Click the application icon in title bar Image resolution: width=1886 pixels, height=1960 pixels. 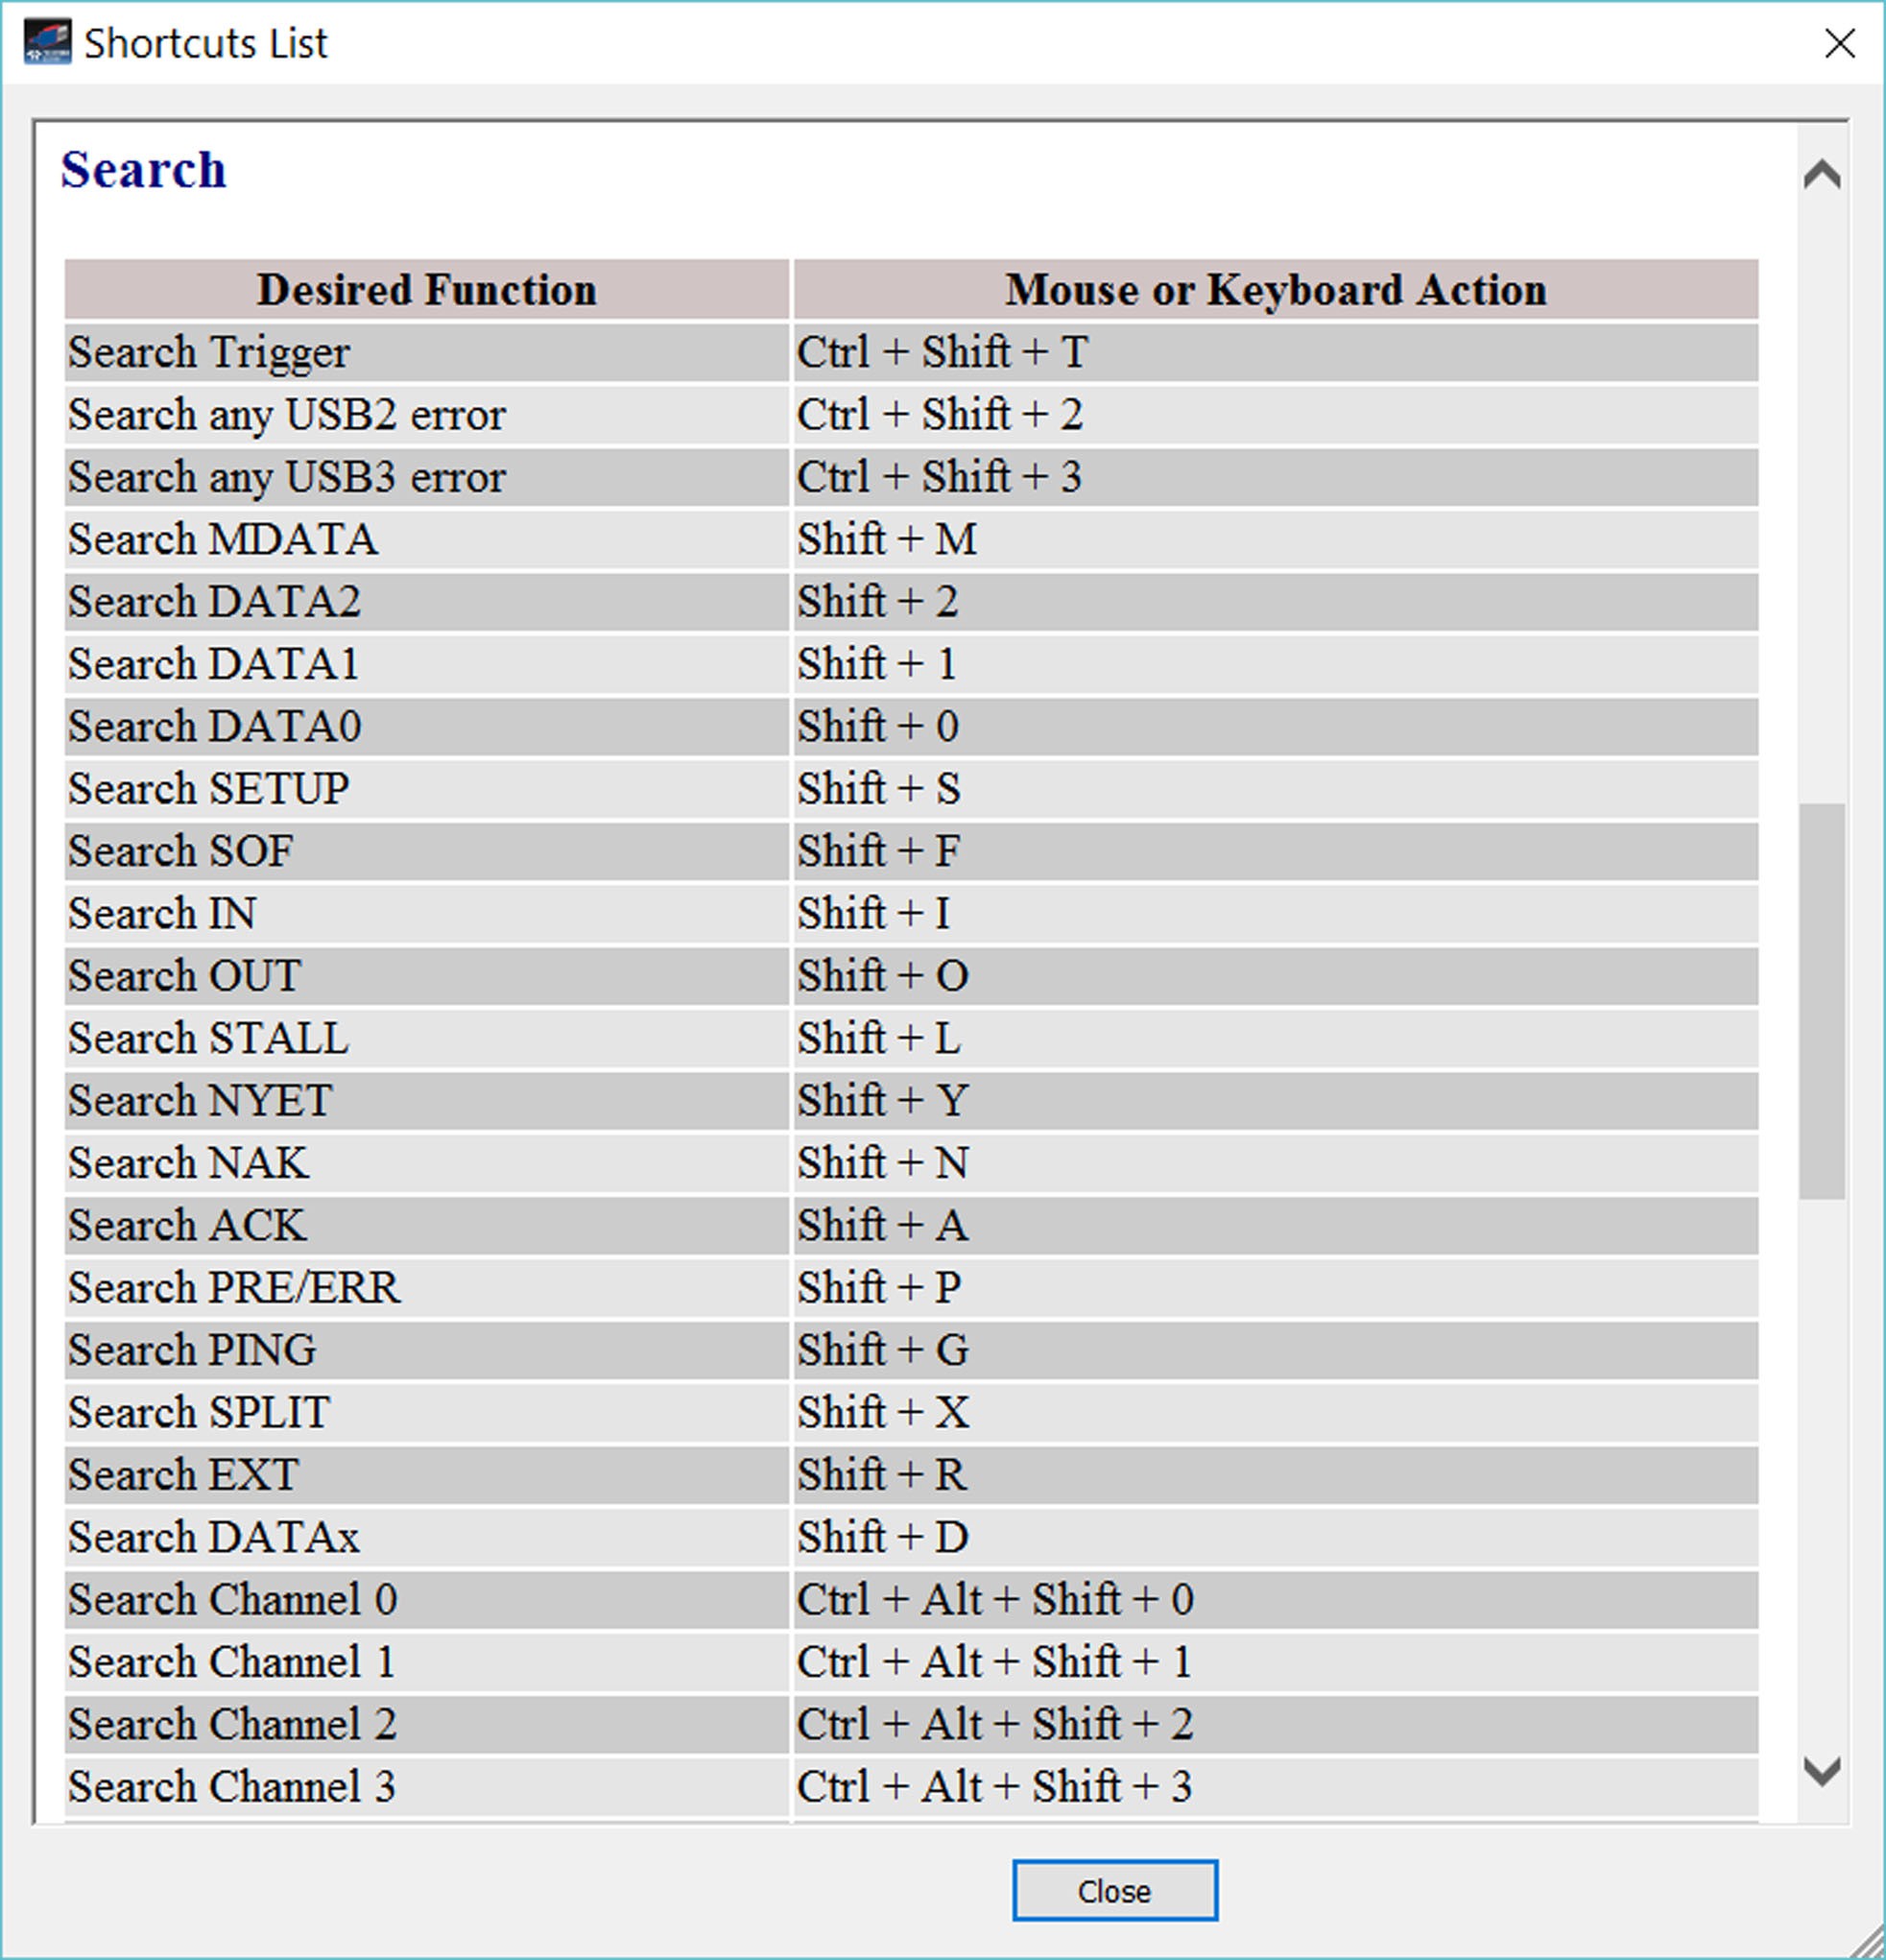tap(47, 43)
